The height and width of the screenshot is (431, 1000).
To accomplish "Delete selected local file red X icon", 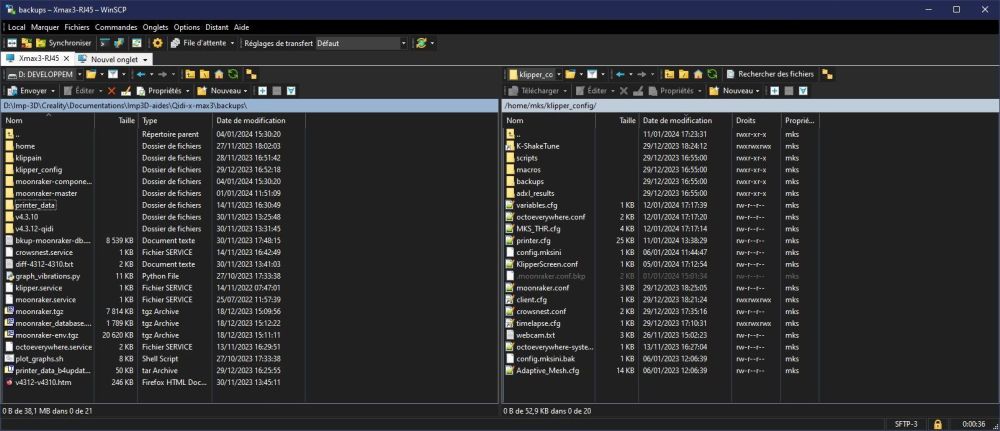I will 112,91.
